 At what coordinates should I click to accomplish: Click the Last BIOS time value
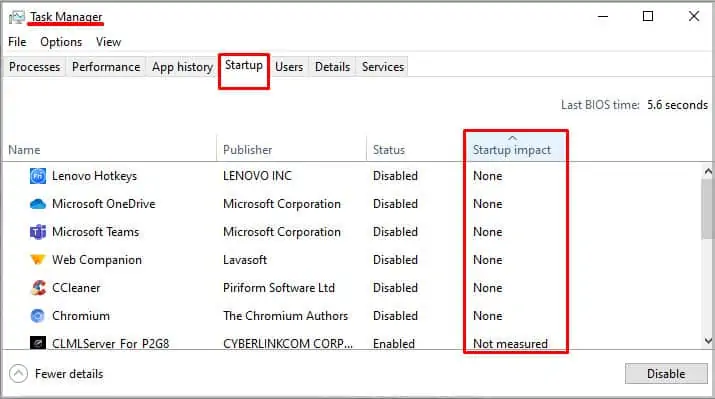[x=678, y=105]
